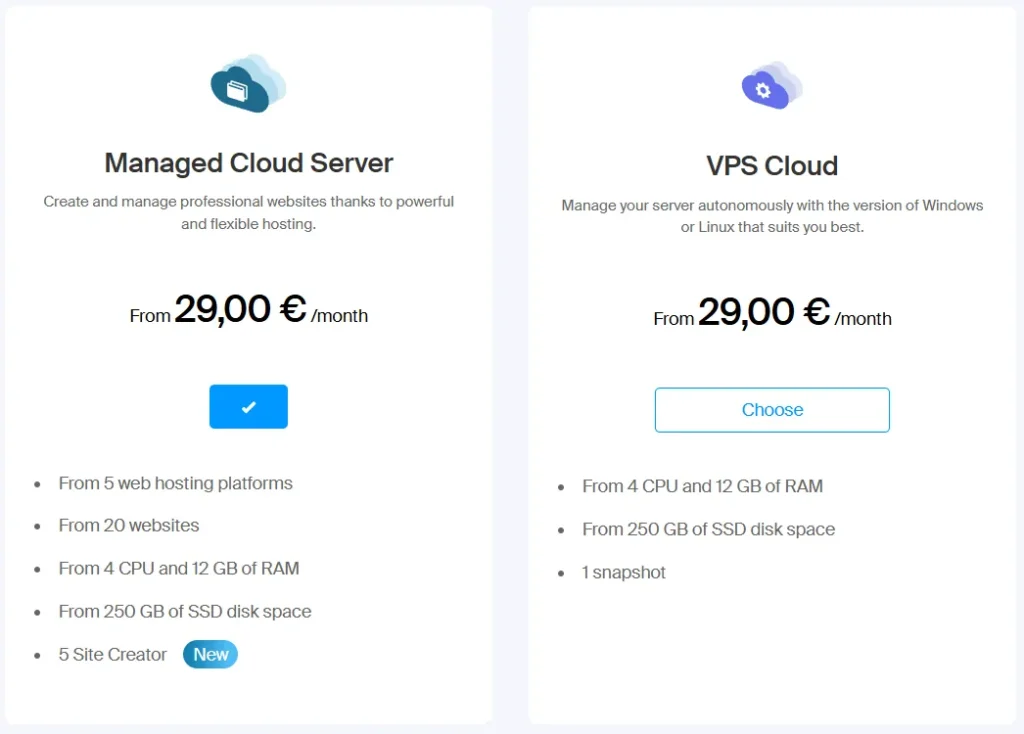The height and width of the screenshot is (734, 1024).
Task: Click the VPS Cloud description text
Action: pyautogui.click(x=771, y=216)
